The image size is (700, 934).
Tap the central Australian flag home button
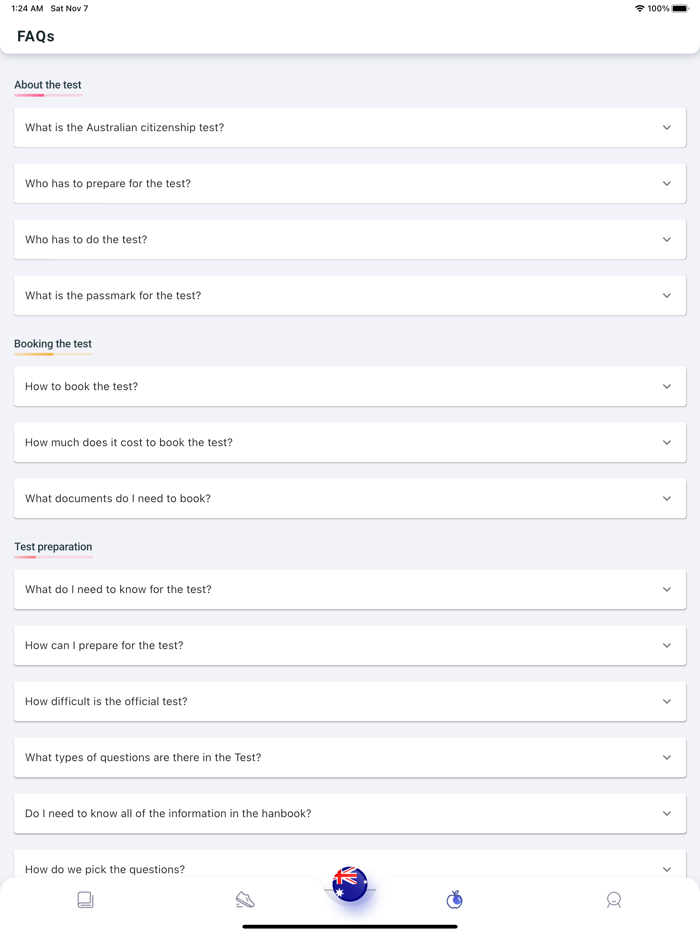point(349,884)
